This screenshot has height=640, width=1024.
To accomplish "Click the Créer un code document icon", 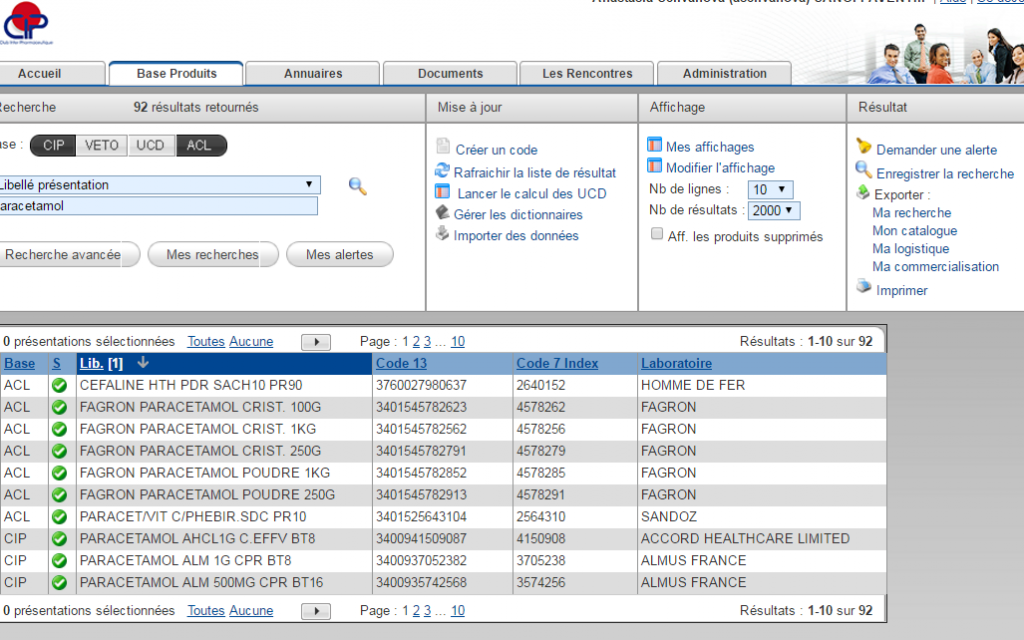I will click(x=443, y=146).
